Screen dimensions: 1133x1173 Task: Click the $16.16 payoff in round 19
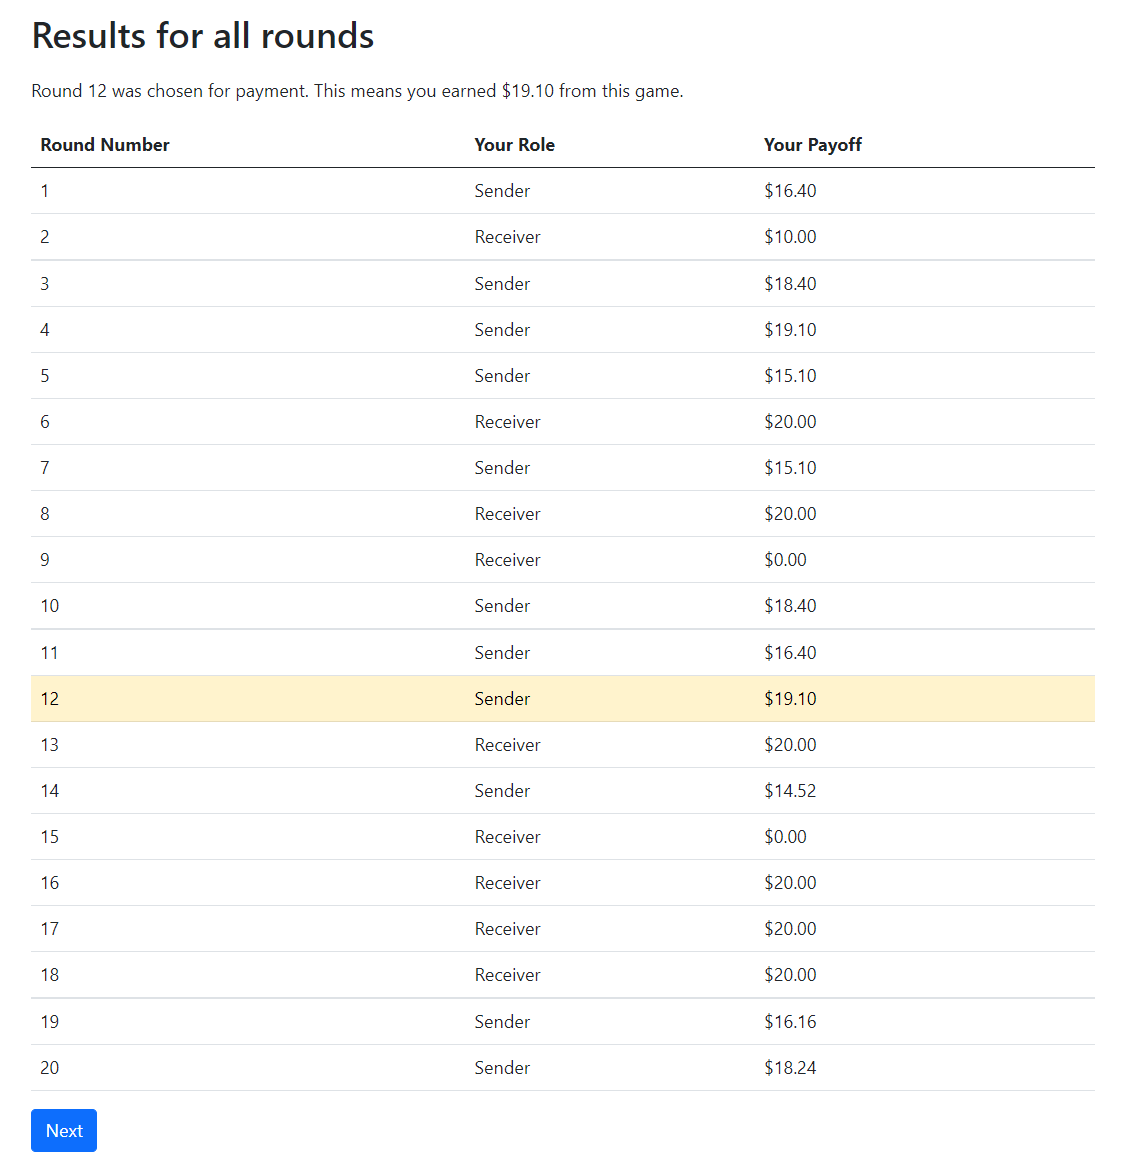coord(790,1021)
